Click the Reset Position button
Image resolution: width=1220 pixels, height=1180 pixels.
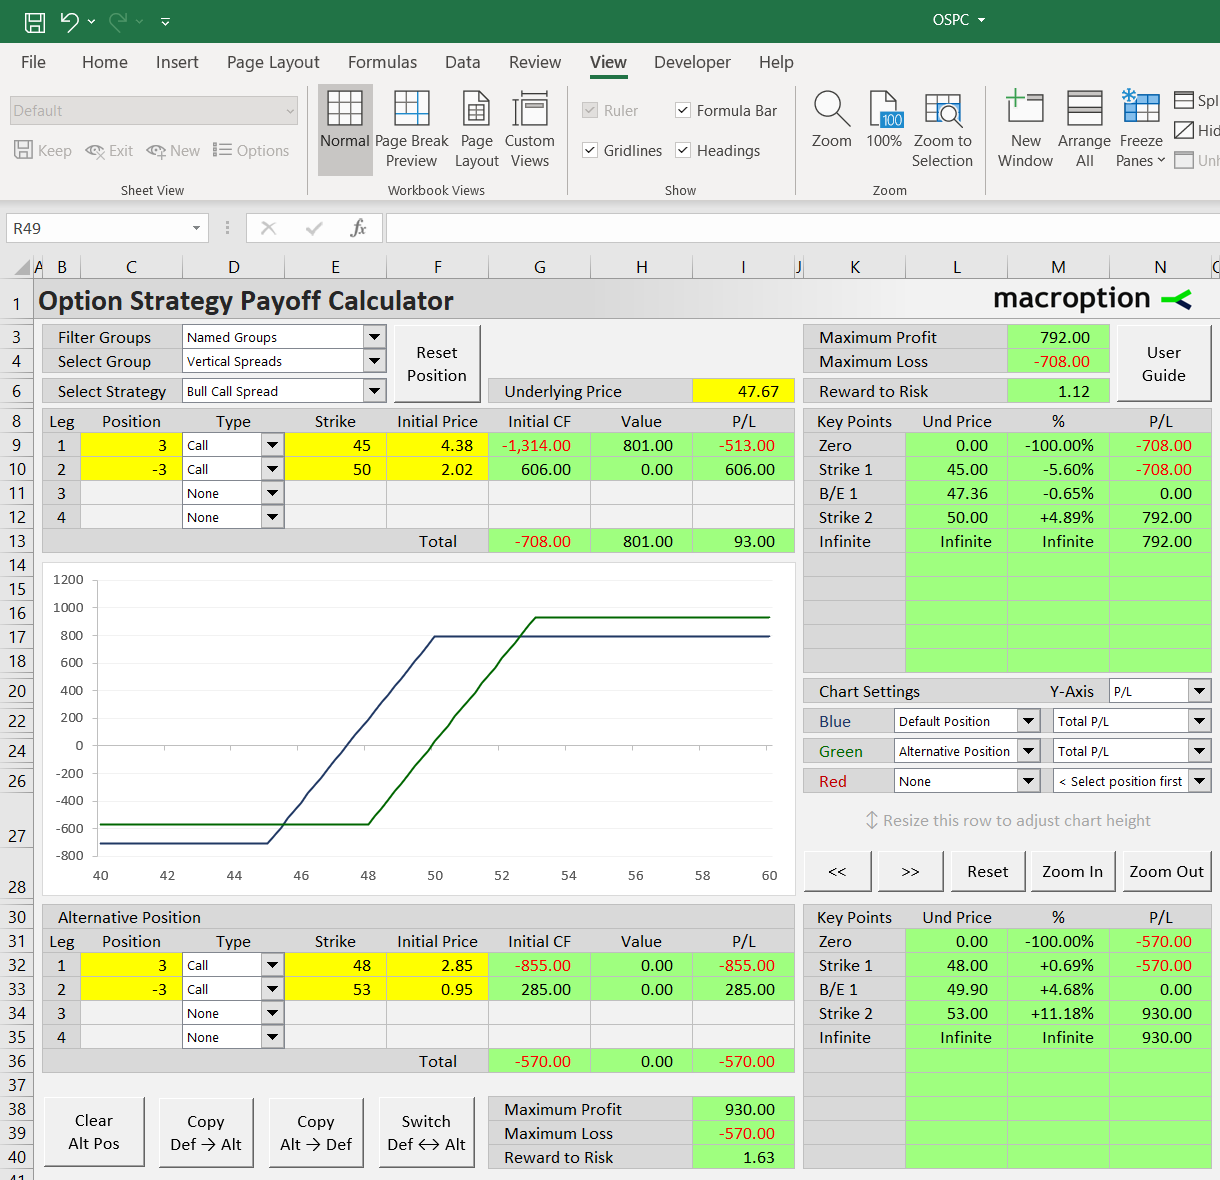point(437,364)
